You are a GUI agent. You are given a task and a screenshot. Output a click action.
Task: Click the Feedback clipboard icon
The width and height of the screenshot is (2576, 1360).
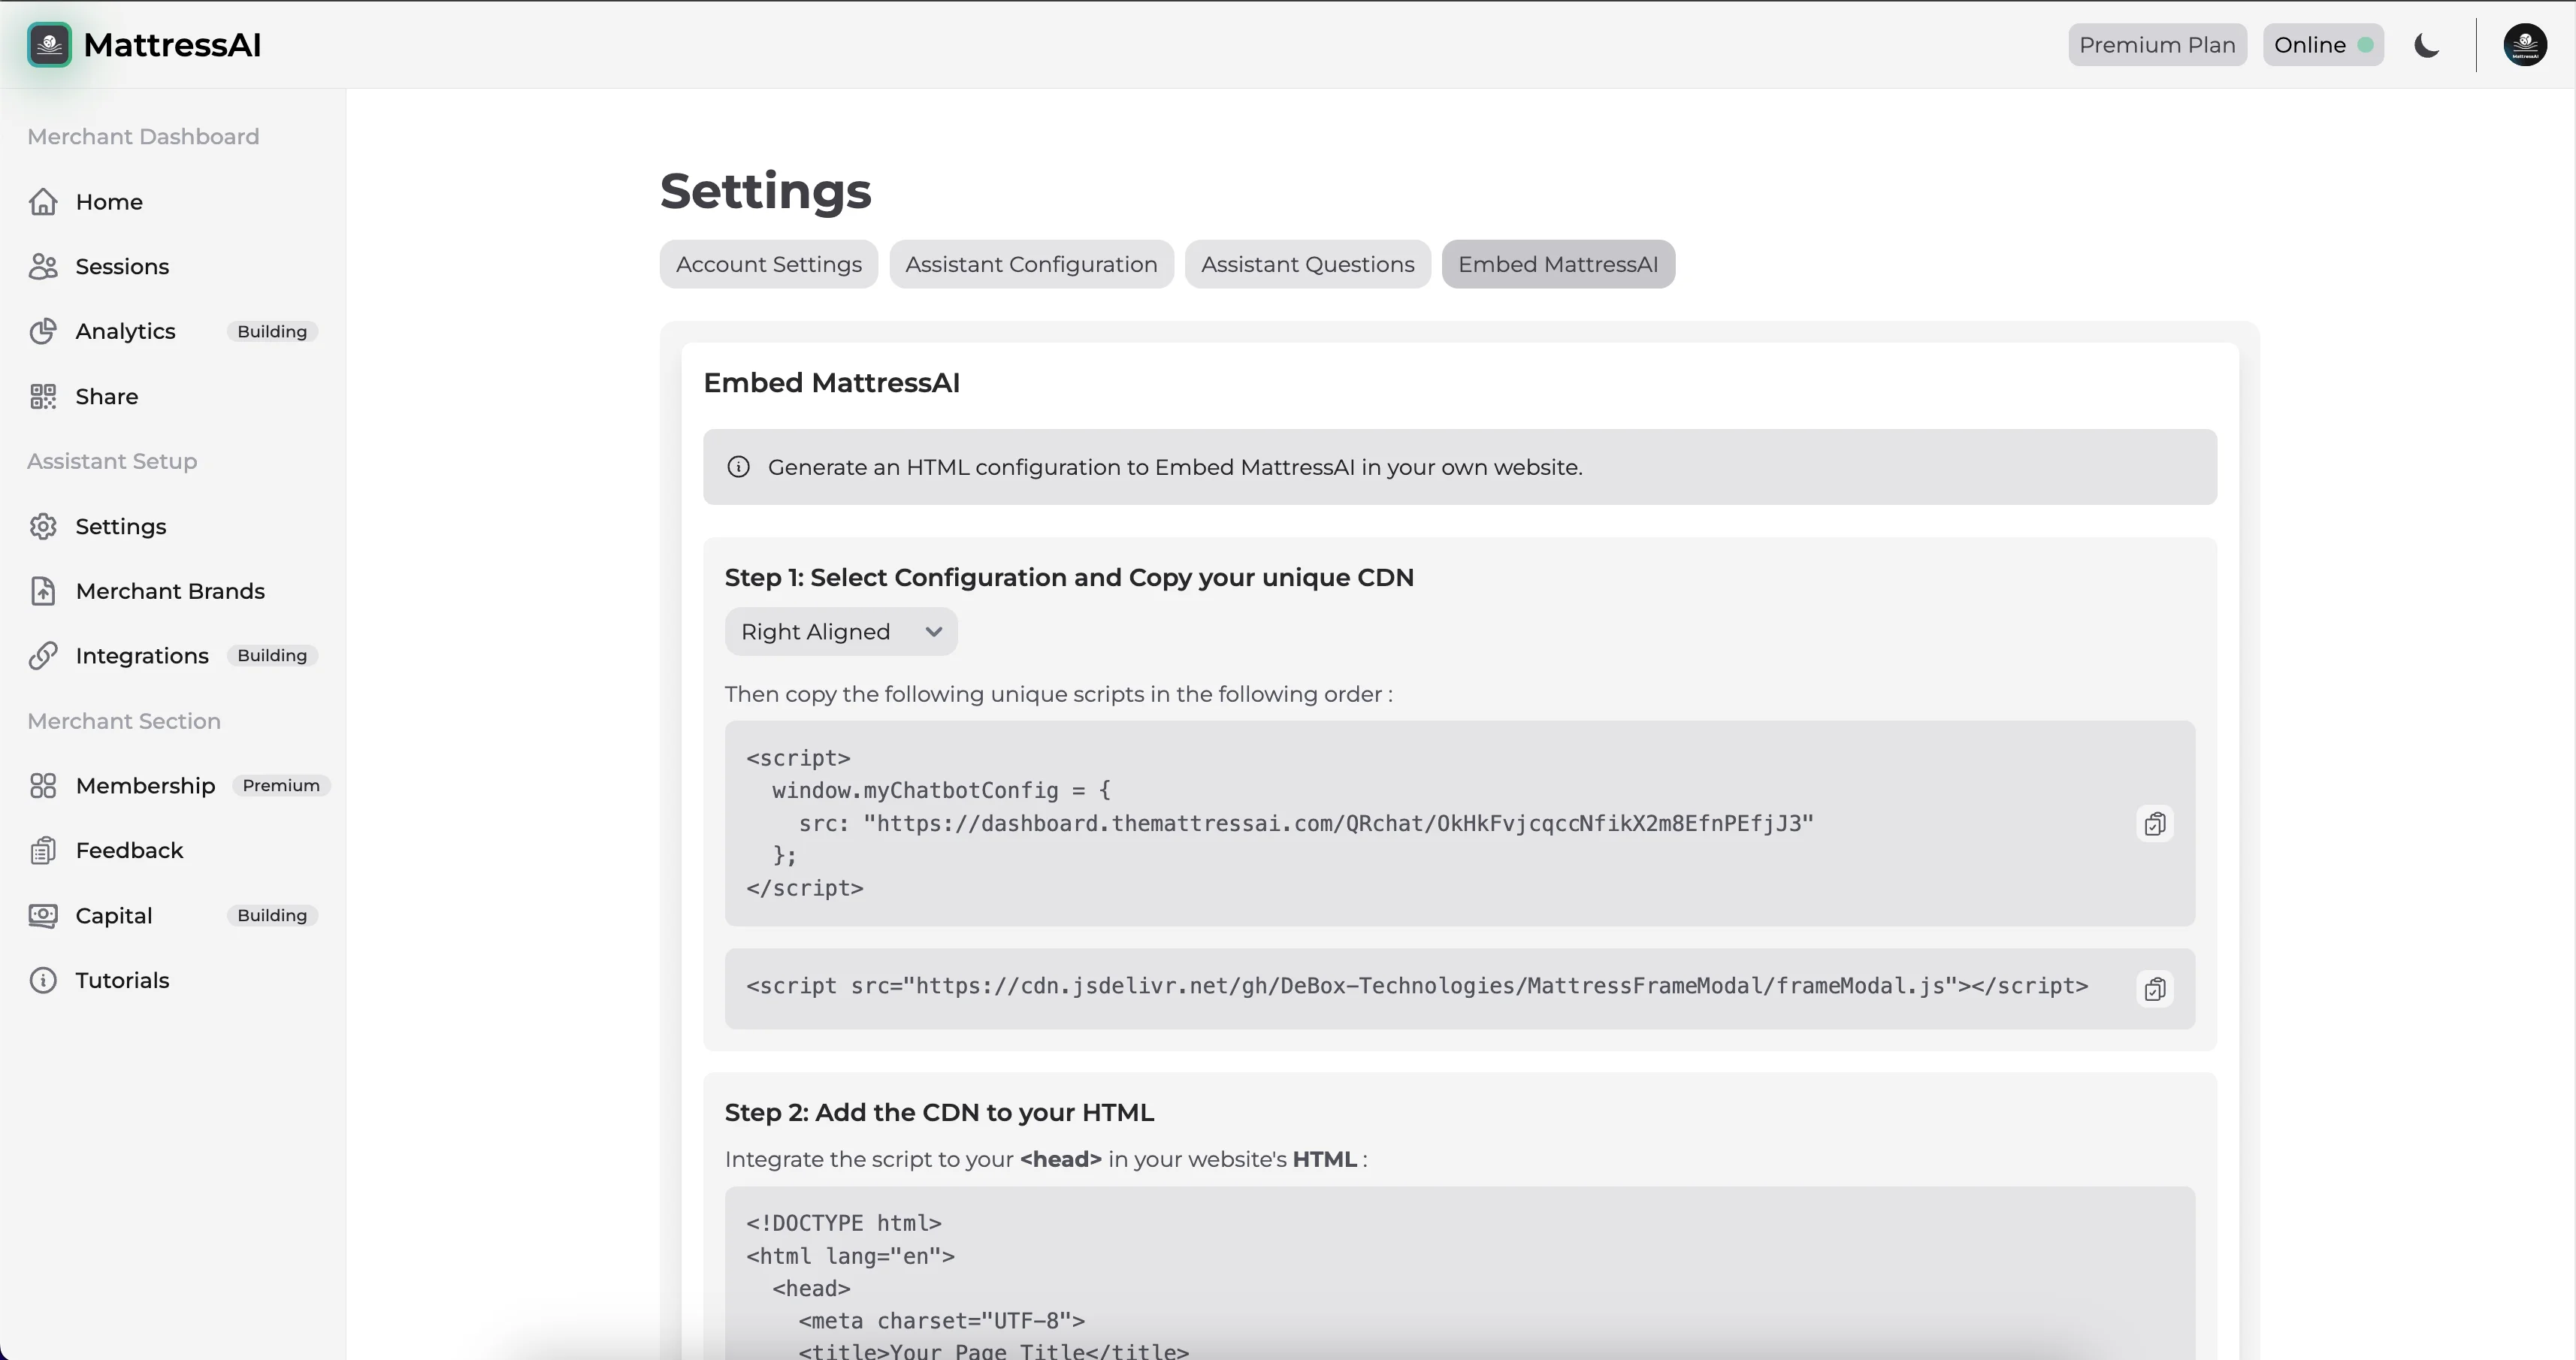[43, 851]
